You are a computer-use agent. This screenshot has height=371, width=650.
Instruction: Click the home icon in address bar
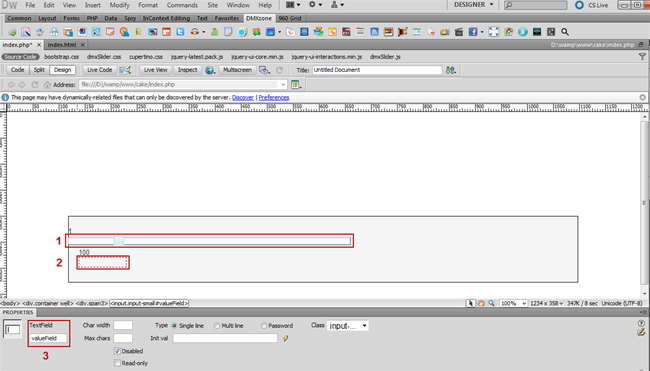47,85
